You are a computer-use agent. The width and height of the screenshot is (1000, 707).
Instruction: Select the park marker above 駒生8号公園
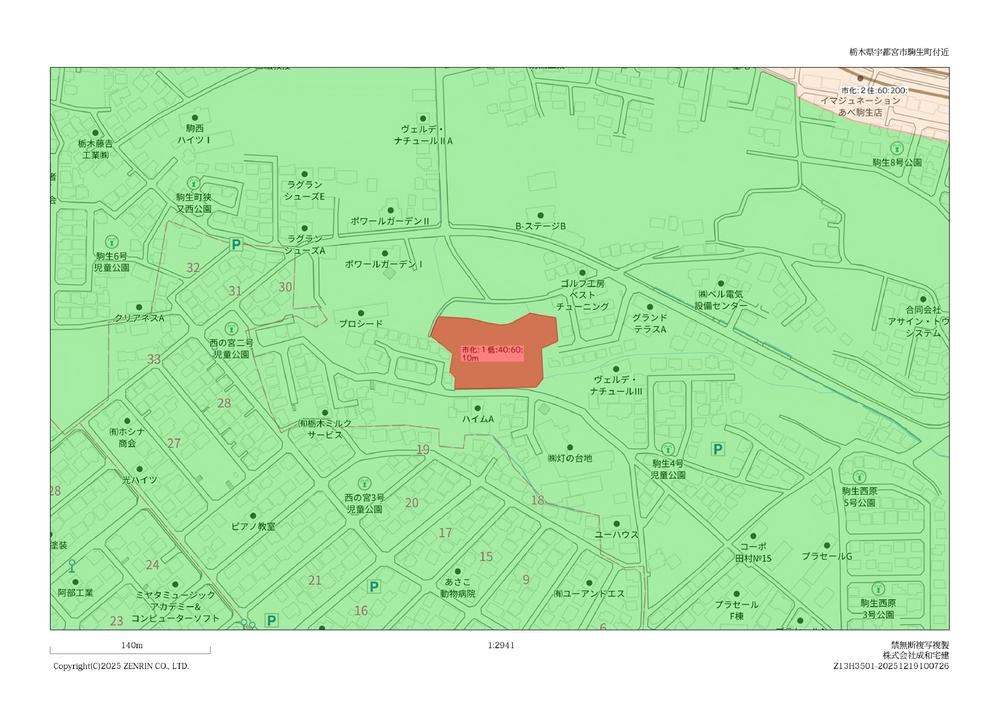tap(897, 148)
